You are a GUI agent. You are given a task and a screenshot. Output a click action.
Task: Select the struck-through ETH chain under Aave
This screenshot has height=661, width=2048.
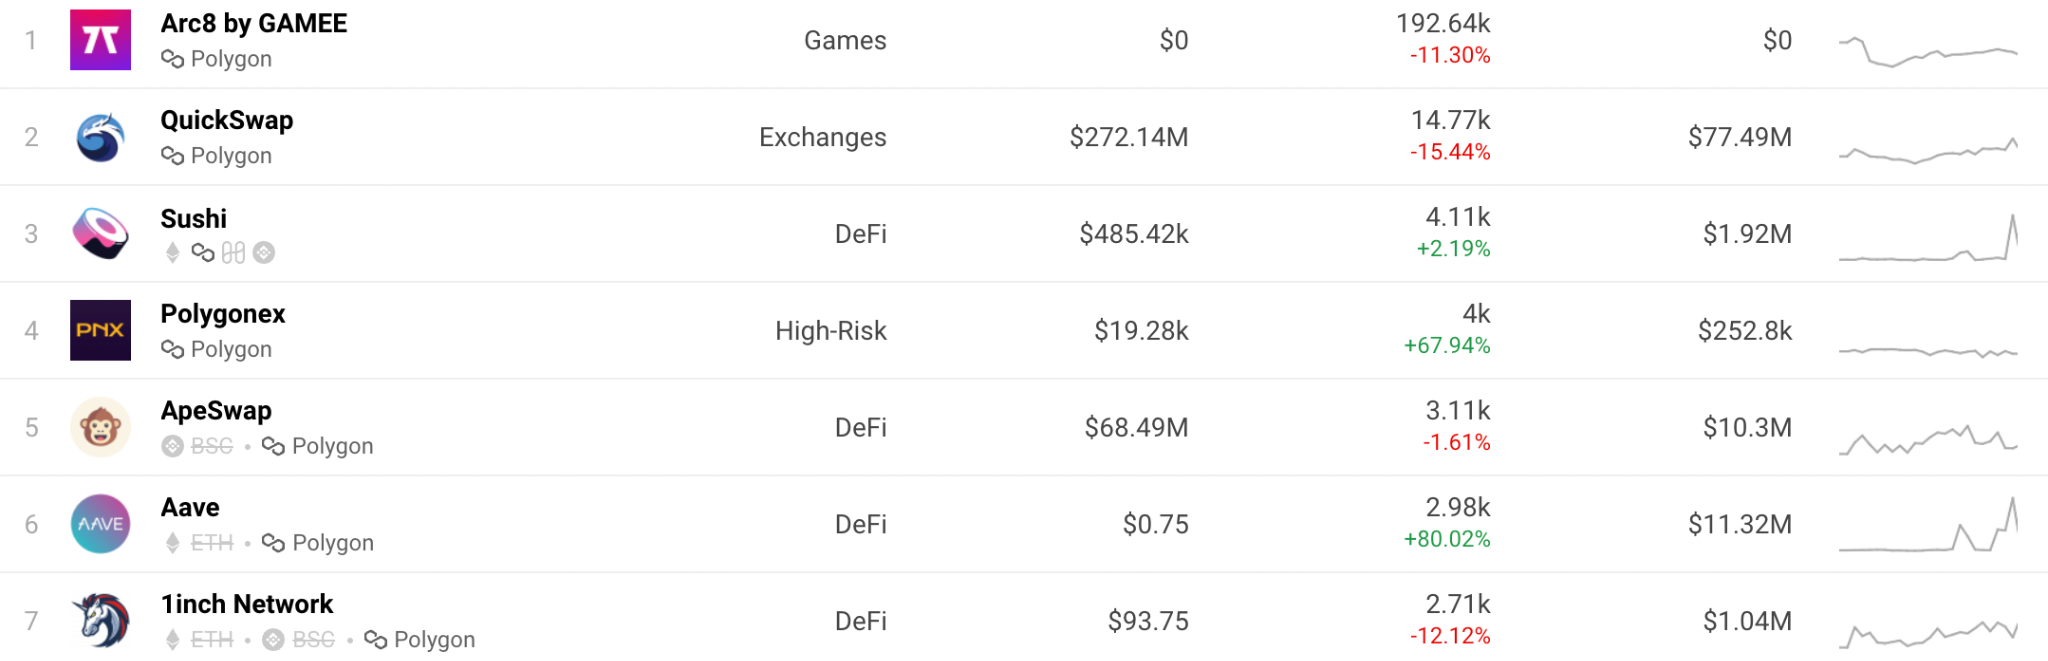point(211,543)
